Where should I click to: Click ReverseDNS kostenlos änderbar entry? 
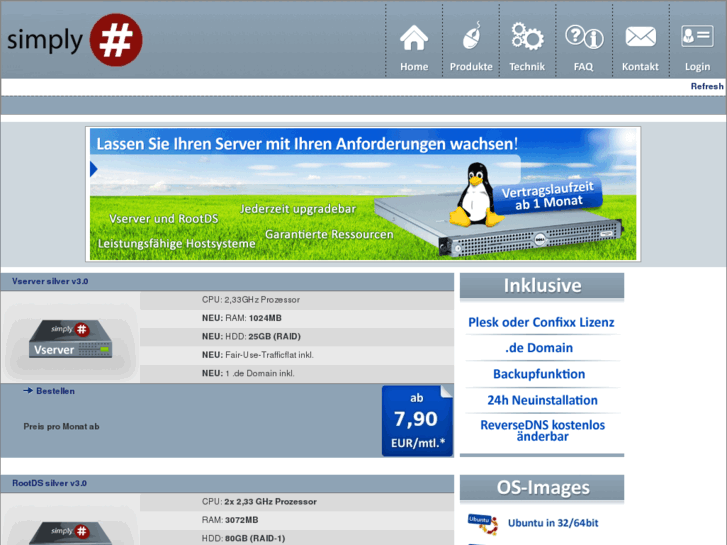[542, 431]
